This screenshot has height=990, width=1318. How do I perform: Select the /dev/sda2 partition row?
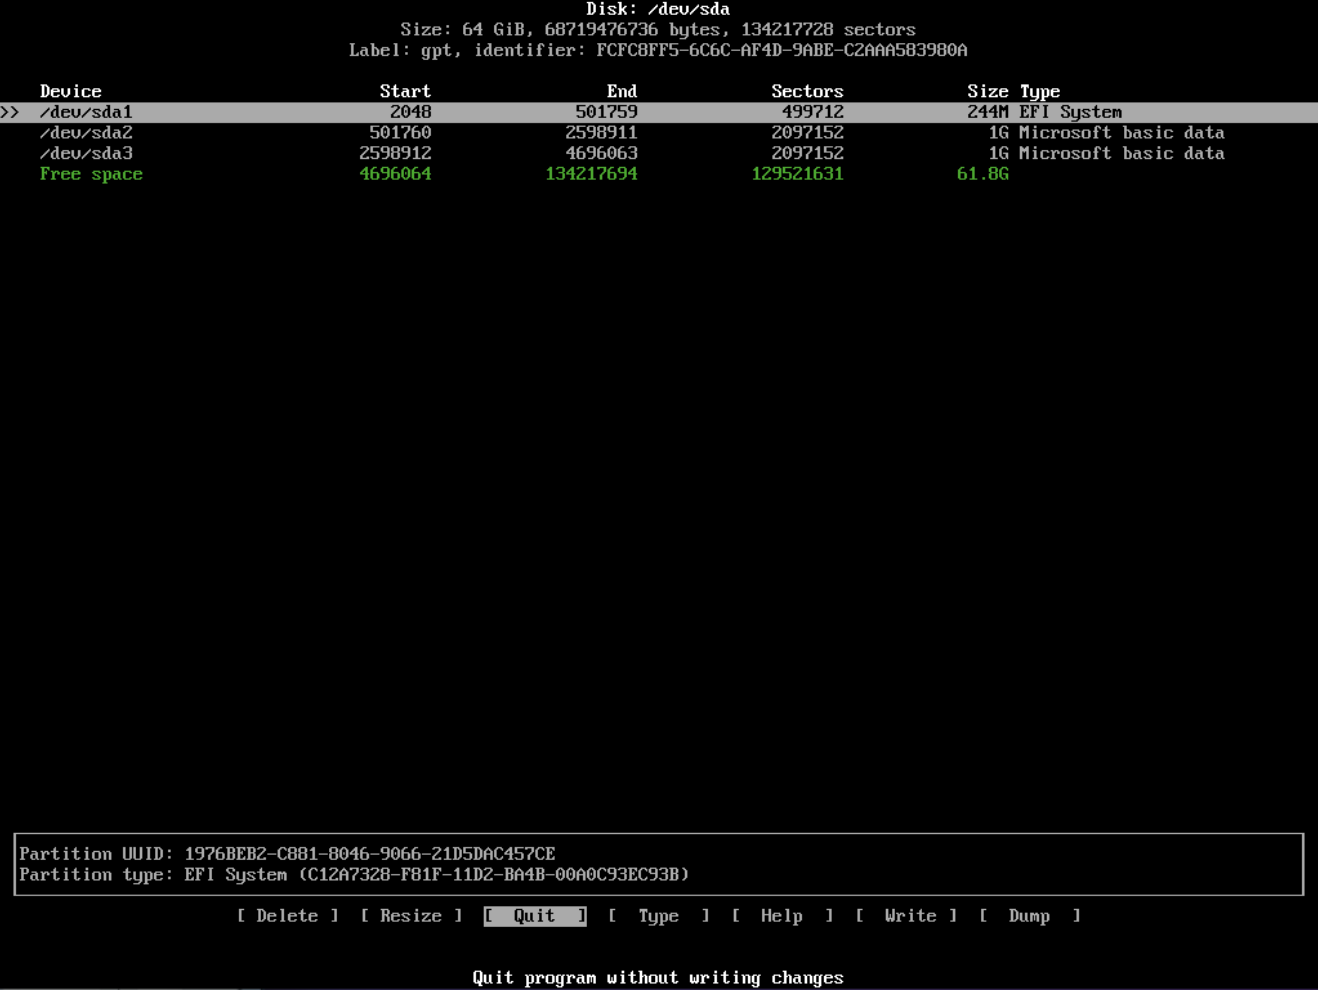pyautogui.click(x=659, y=133)
